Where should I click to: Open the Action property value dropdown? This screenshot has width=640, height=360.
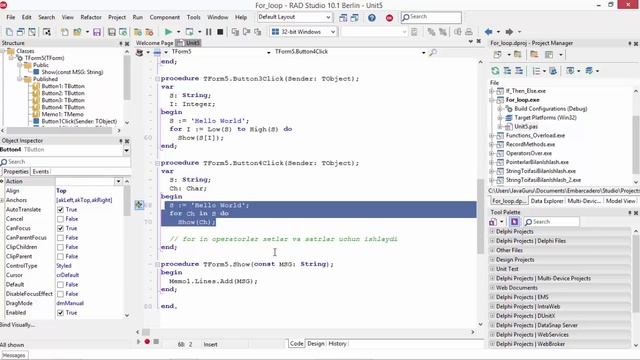[118, 181]
